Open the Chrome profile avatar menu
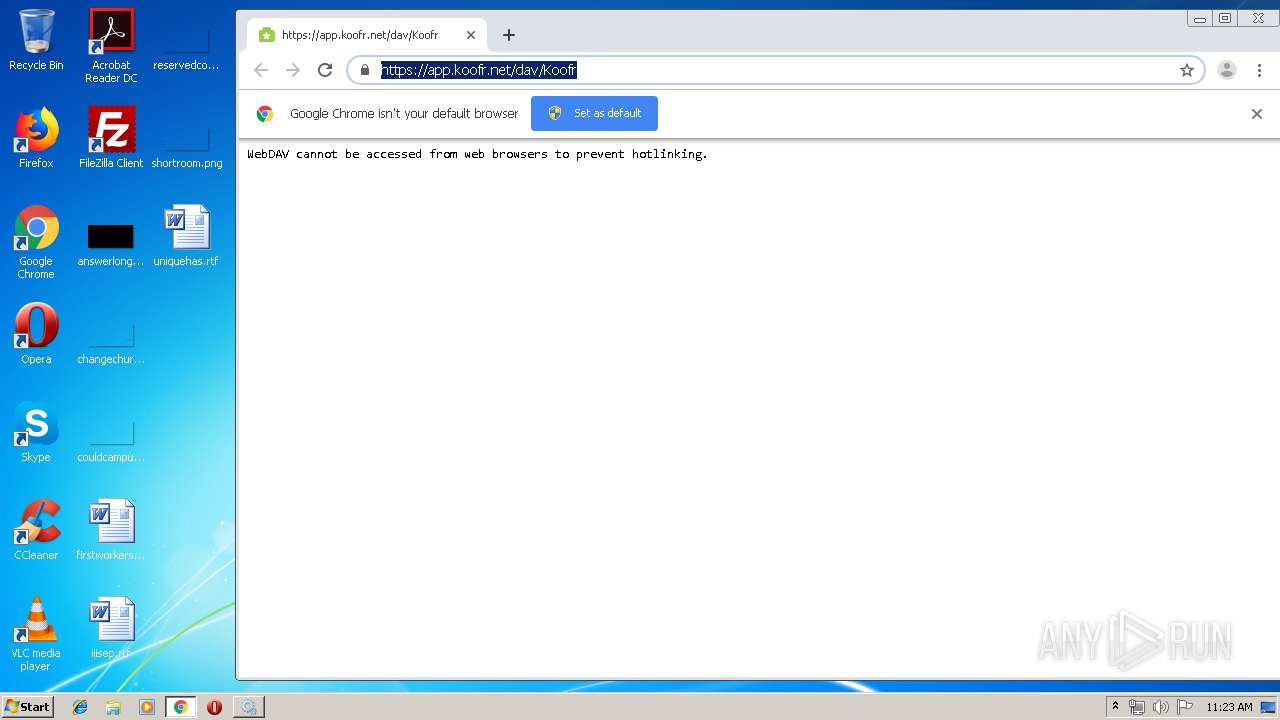 [1227, 70]
